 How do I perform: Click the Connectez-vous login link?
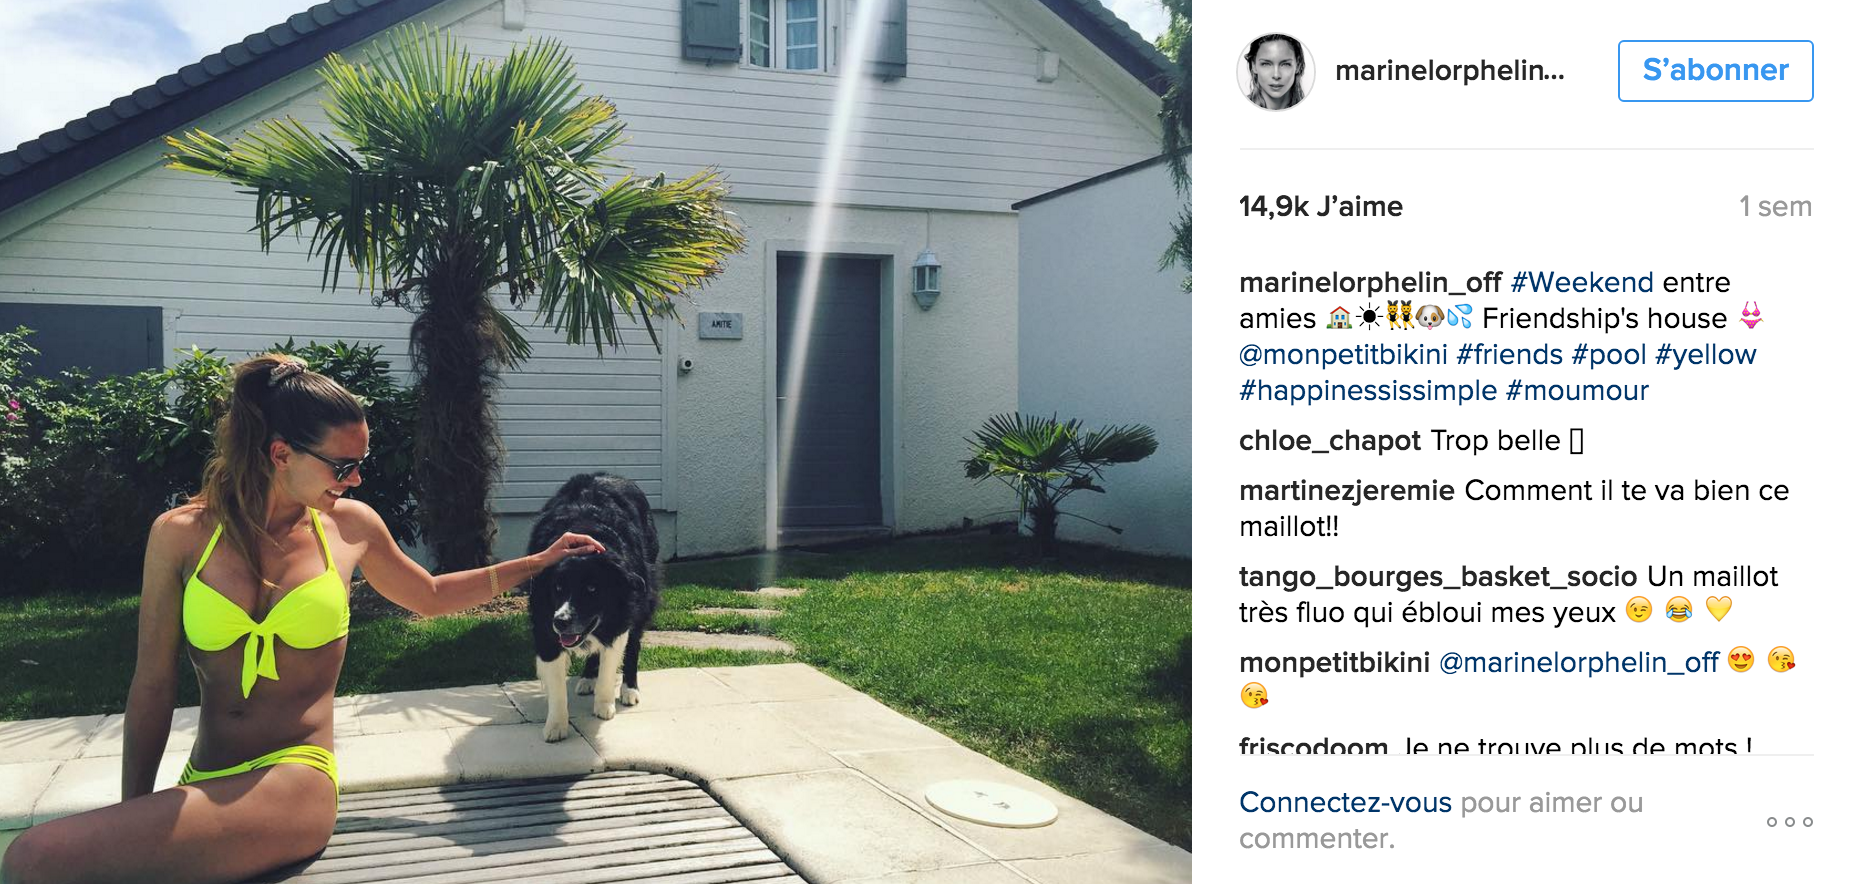[1345, 803]
